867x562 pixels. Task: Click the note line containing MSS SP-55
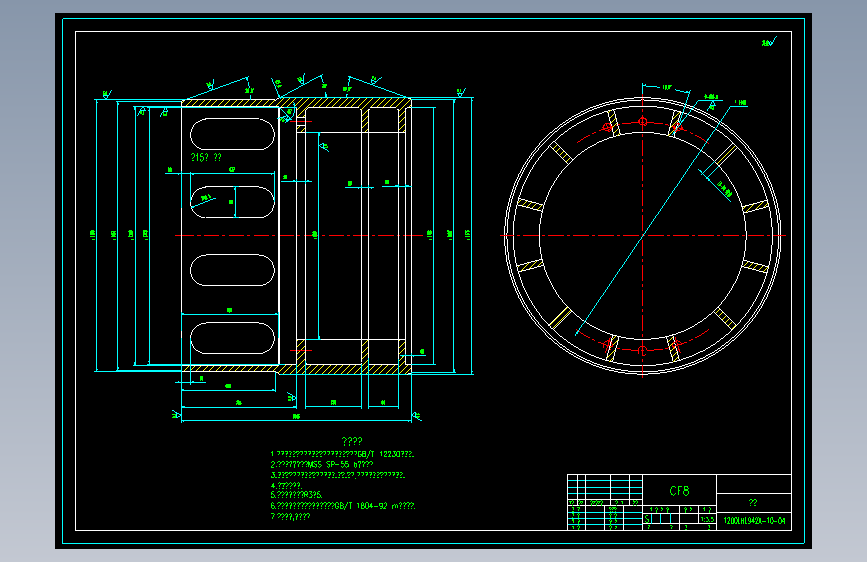click(322, 465)
